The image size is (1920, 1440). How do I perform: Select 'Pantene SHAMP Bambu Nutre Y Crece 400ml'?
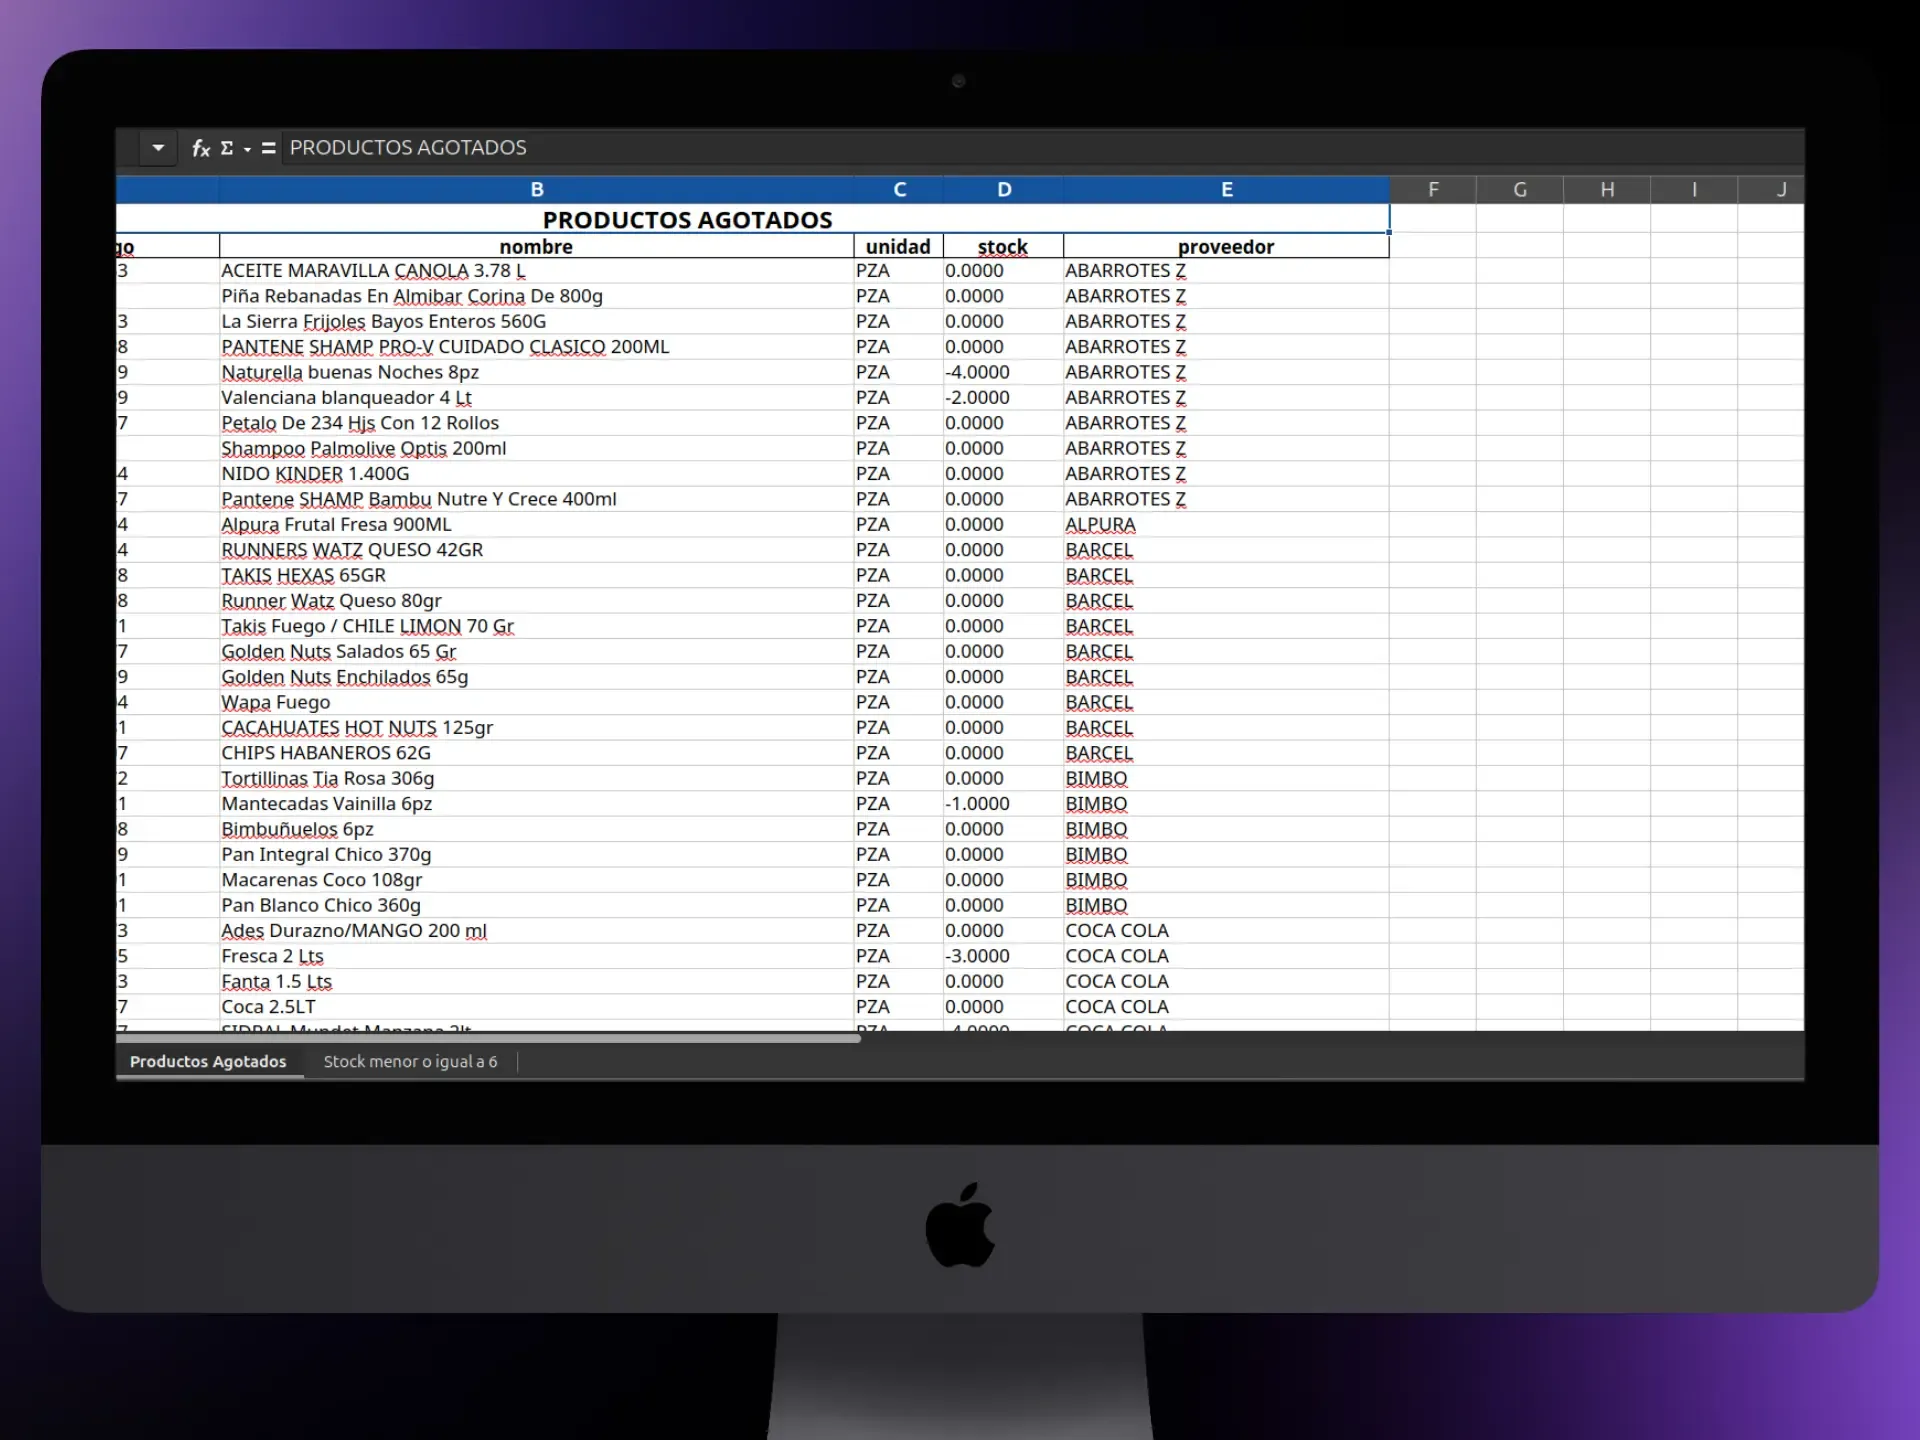536,499
